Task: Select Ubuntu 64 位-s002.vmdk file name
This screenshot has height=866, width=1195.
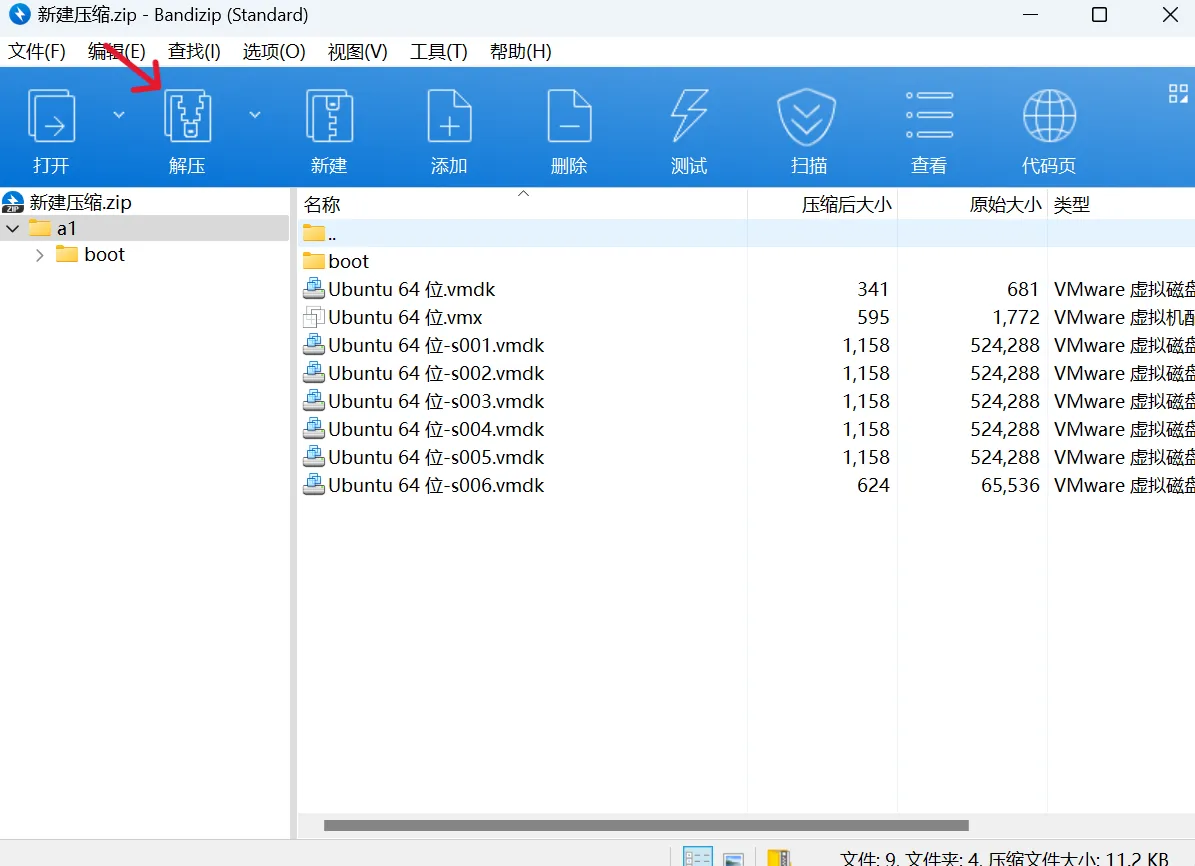Action: click(436, 374)
